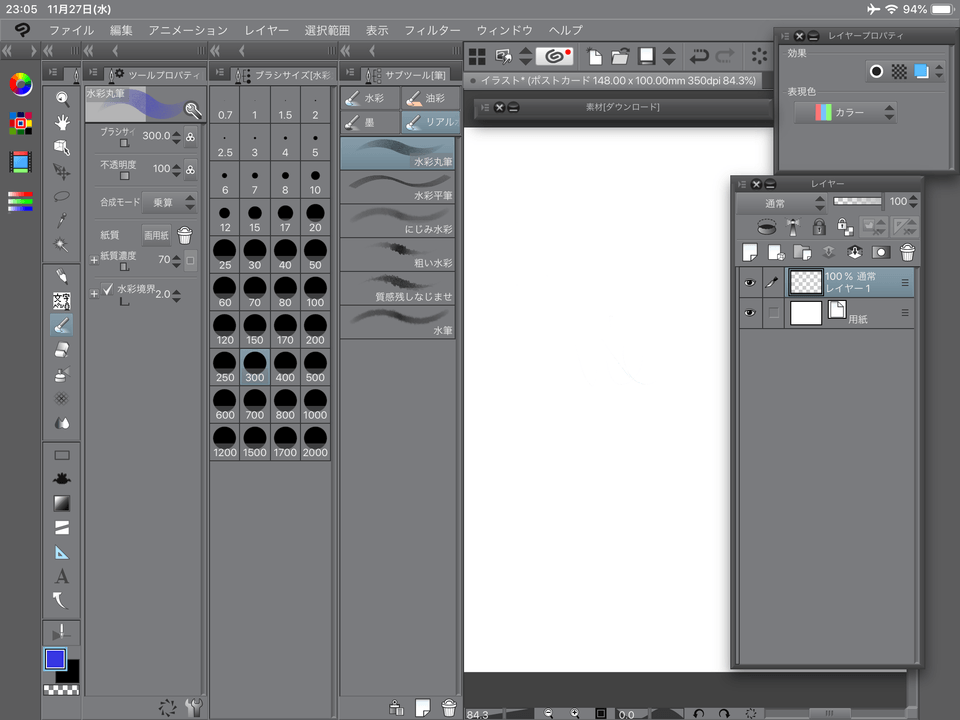Open the 合成モード 乗算 dropdown

click(170, 202)
